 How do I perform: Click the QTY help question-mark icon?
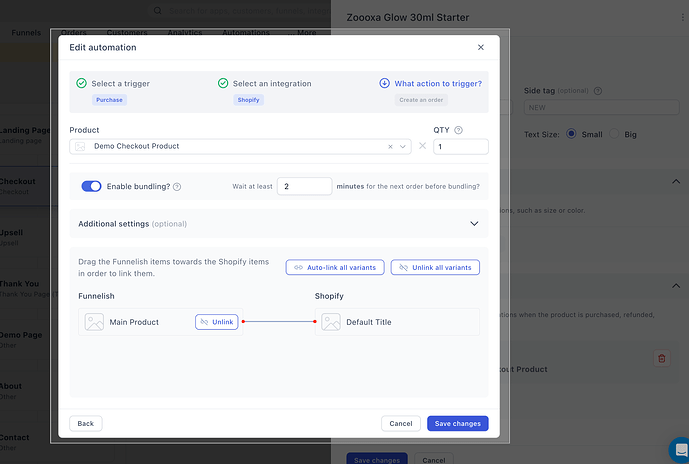(458, 130)
